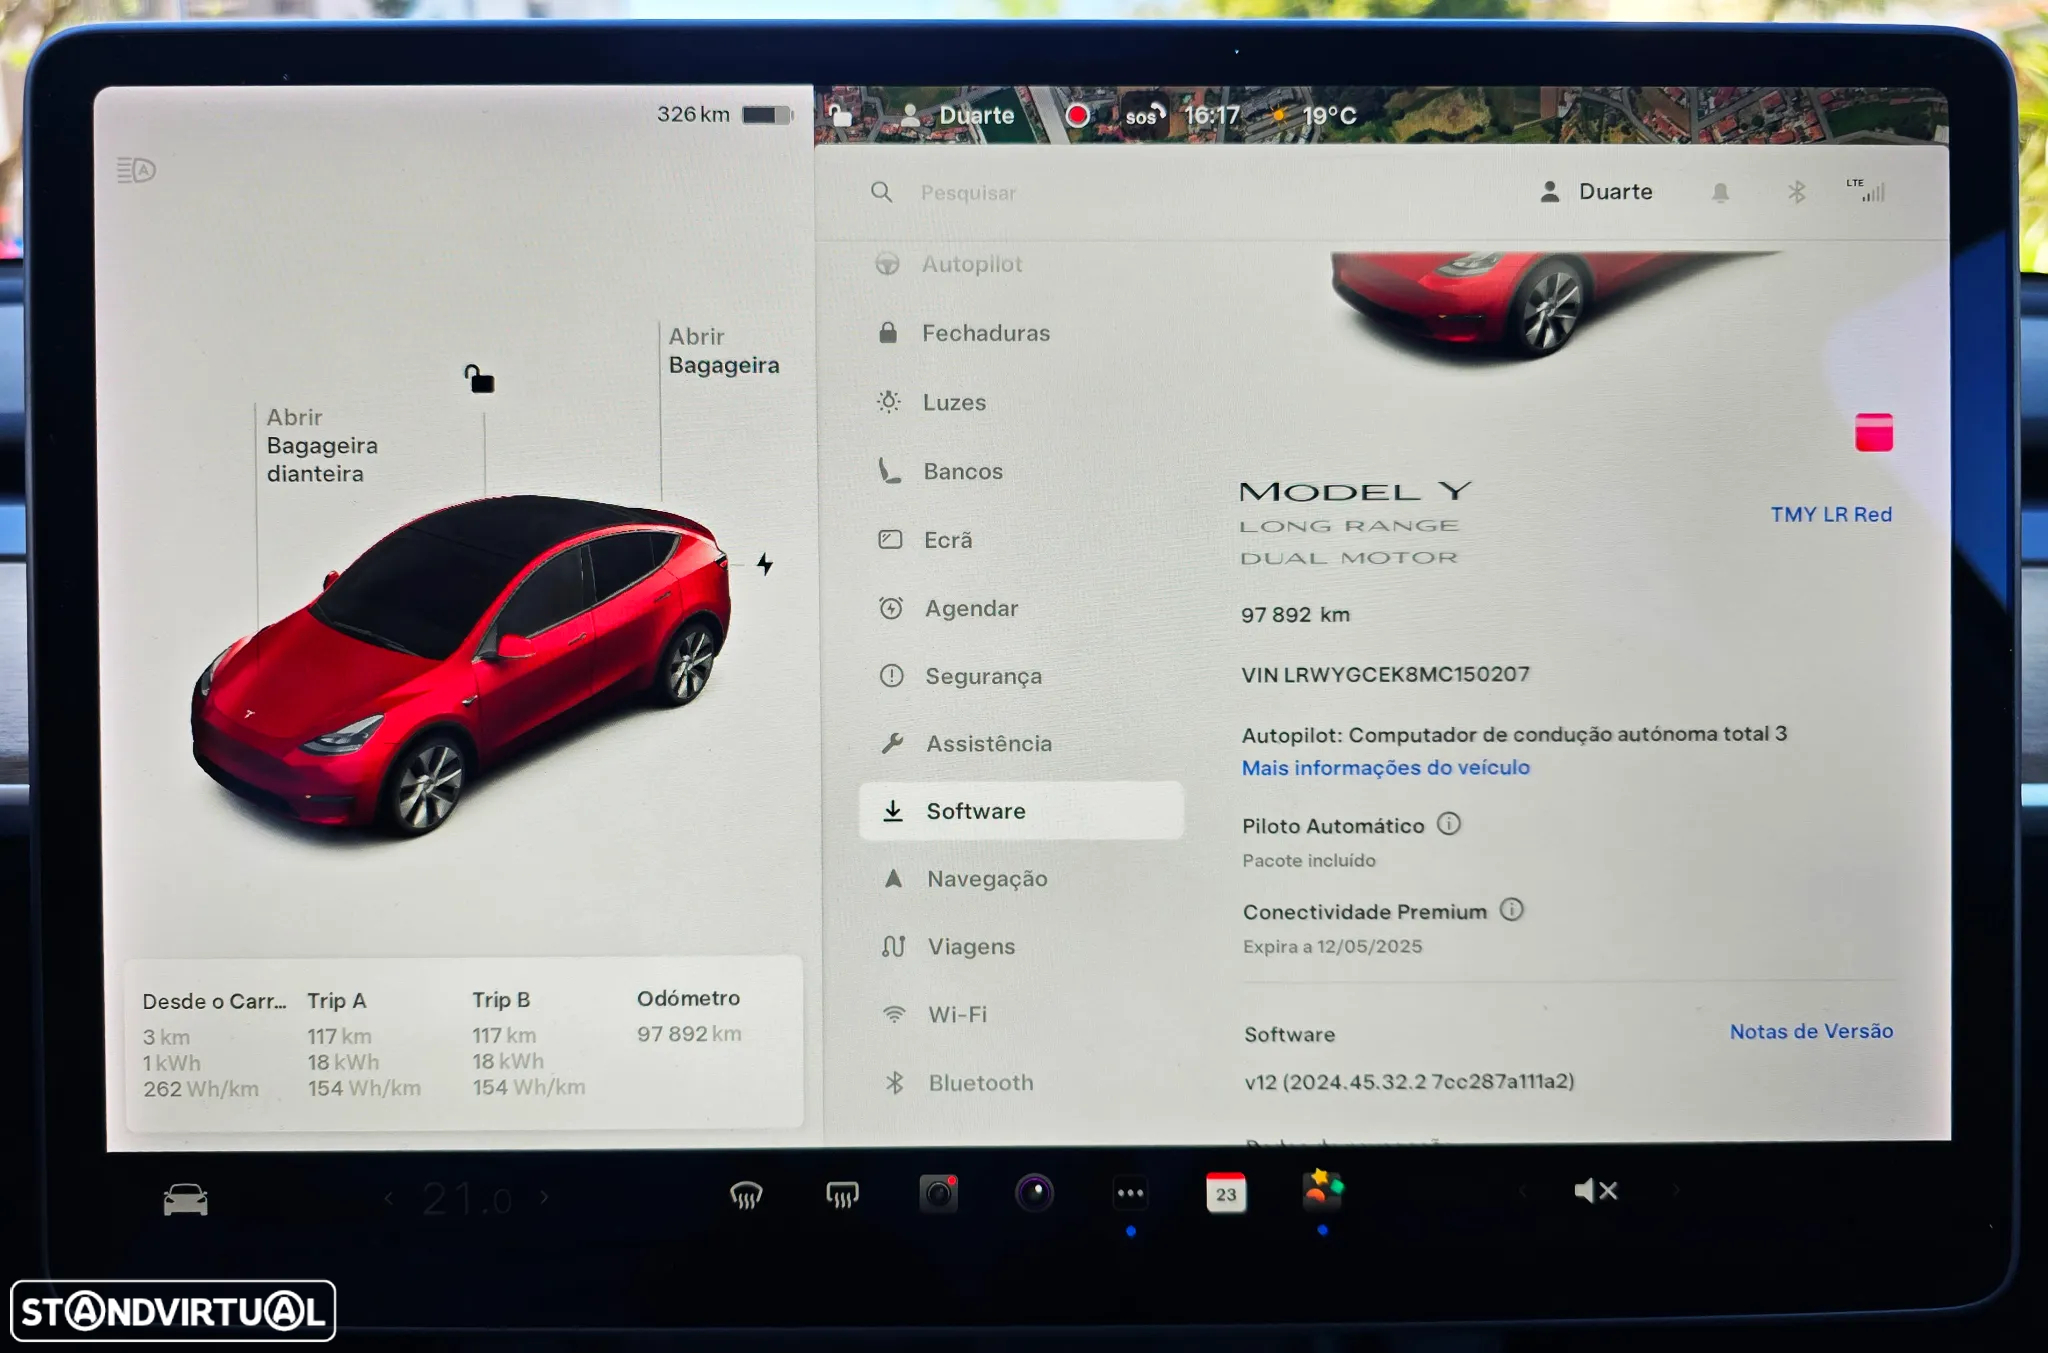Image resolution: width=2048 pixels, height=1353 pixels.
Task: Launch the purple voice/camera orb app
Action: point(1034,1193)
